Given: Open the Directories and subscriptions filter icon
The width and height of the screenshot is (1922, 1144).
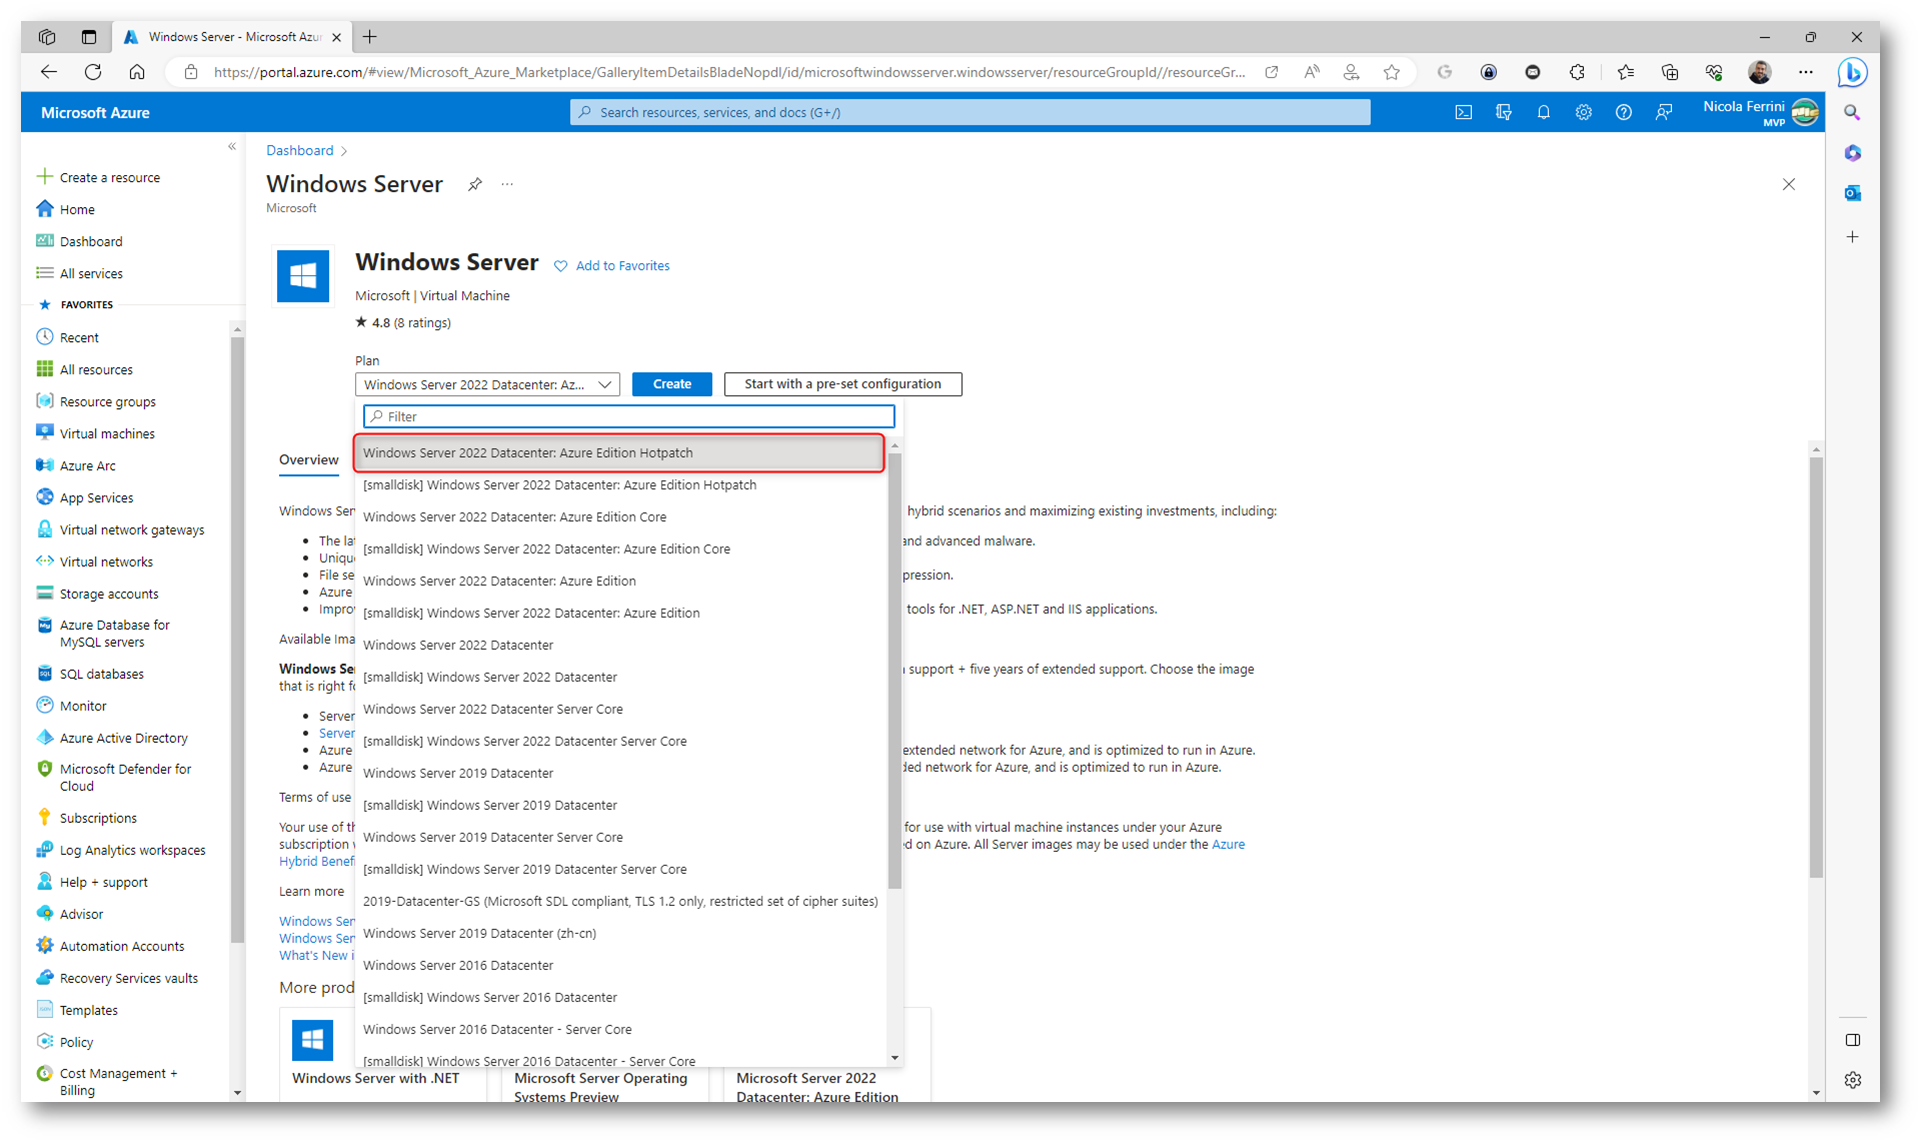Looking at the screenshot, I should [x=1503, y=113].
